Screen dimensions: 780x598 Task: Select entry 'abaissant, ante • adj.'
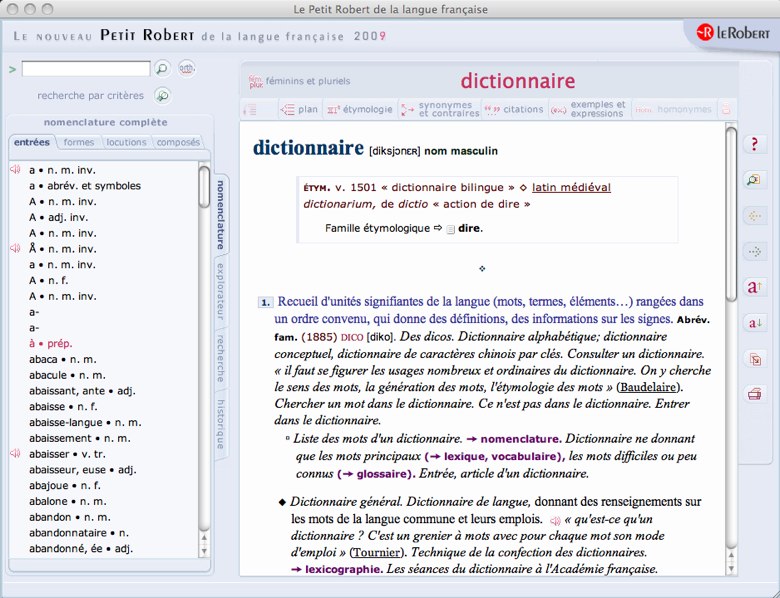pos(82,391)
